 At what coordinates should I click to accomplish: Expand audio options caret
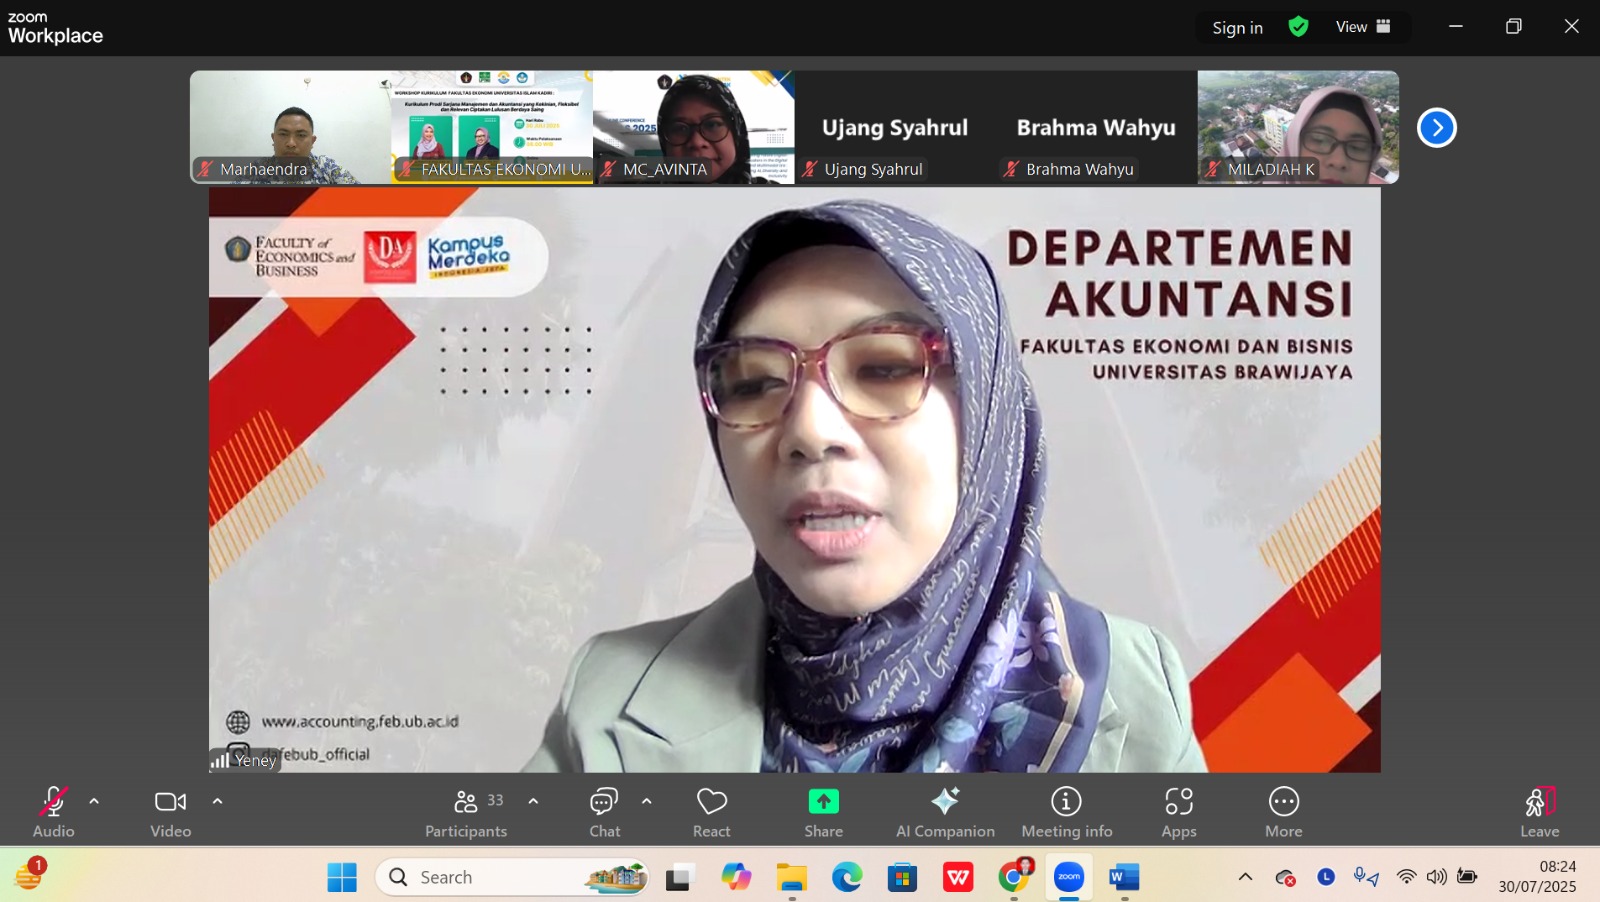94,801
